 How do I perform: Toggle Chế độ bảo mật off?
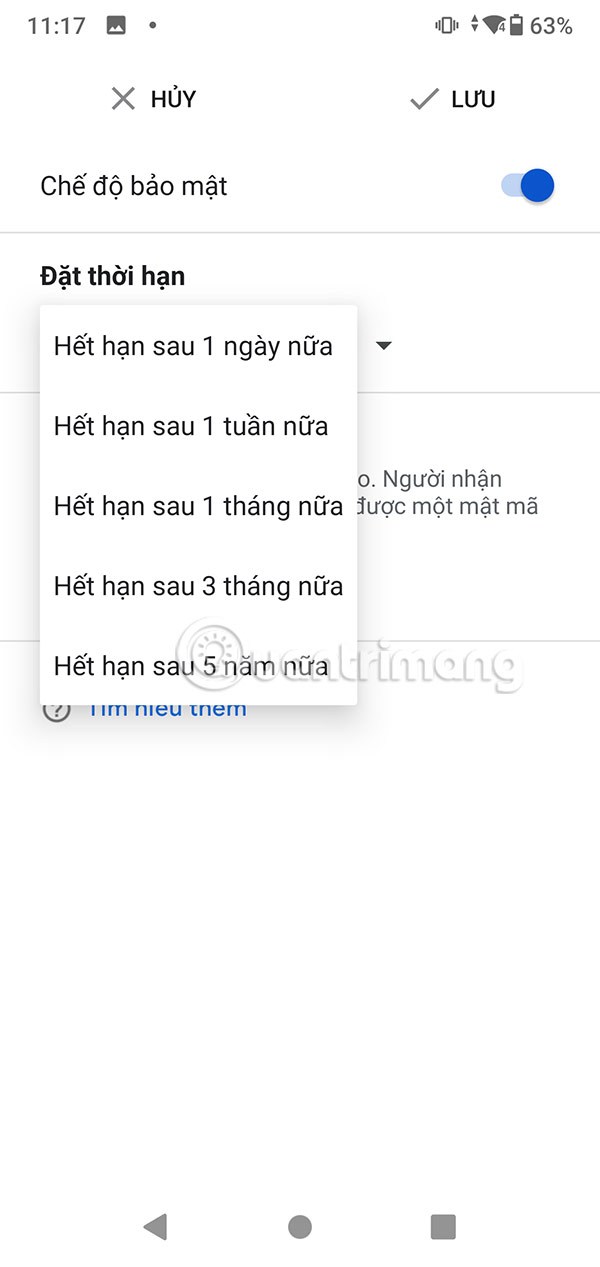click(x=522, y=185)
